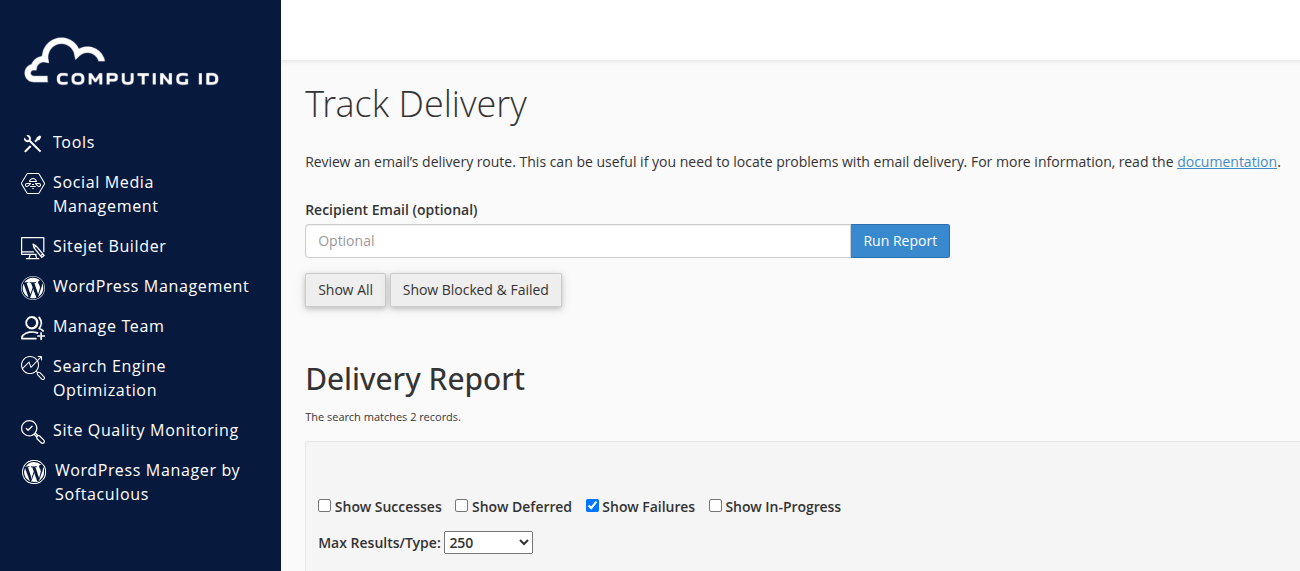Go to Sitejet Builder

click(x=109, y=246)
